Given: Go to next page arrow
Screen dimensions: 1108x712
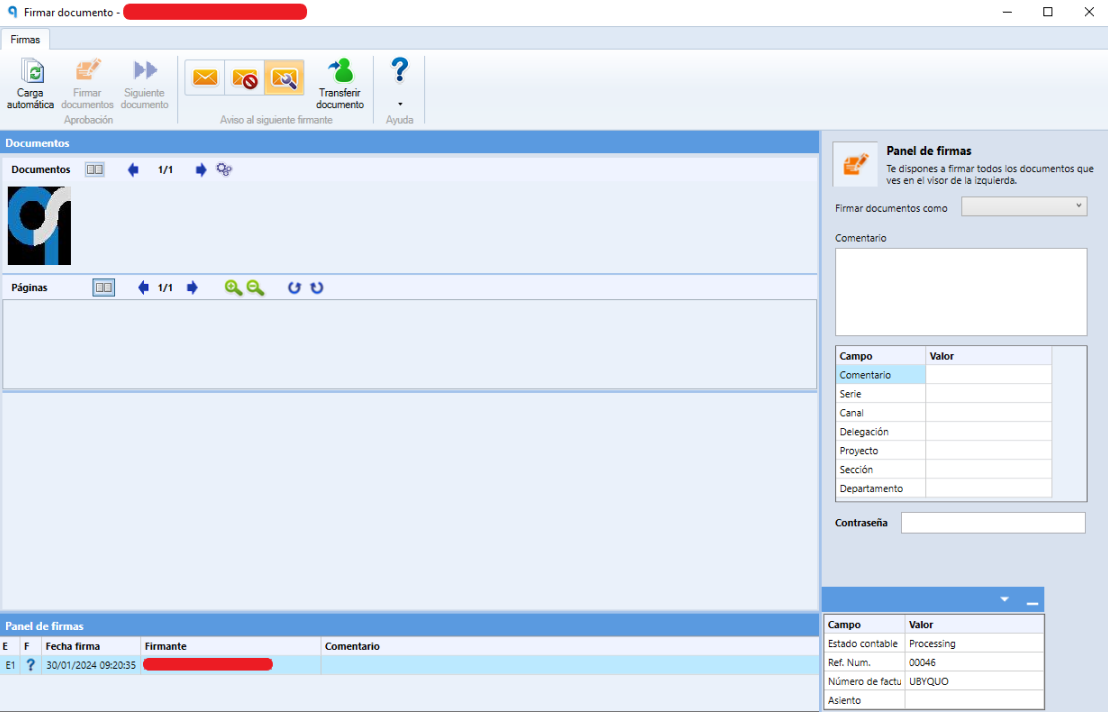Looking at the screenshot, I should (192, 287).
